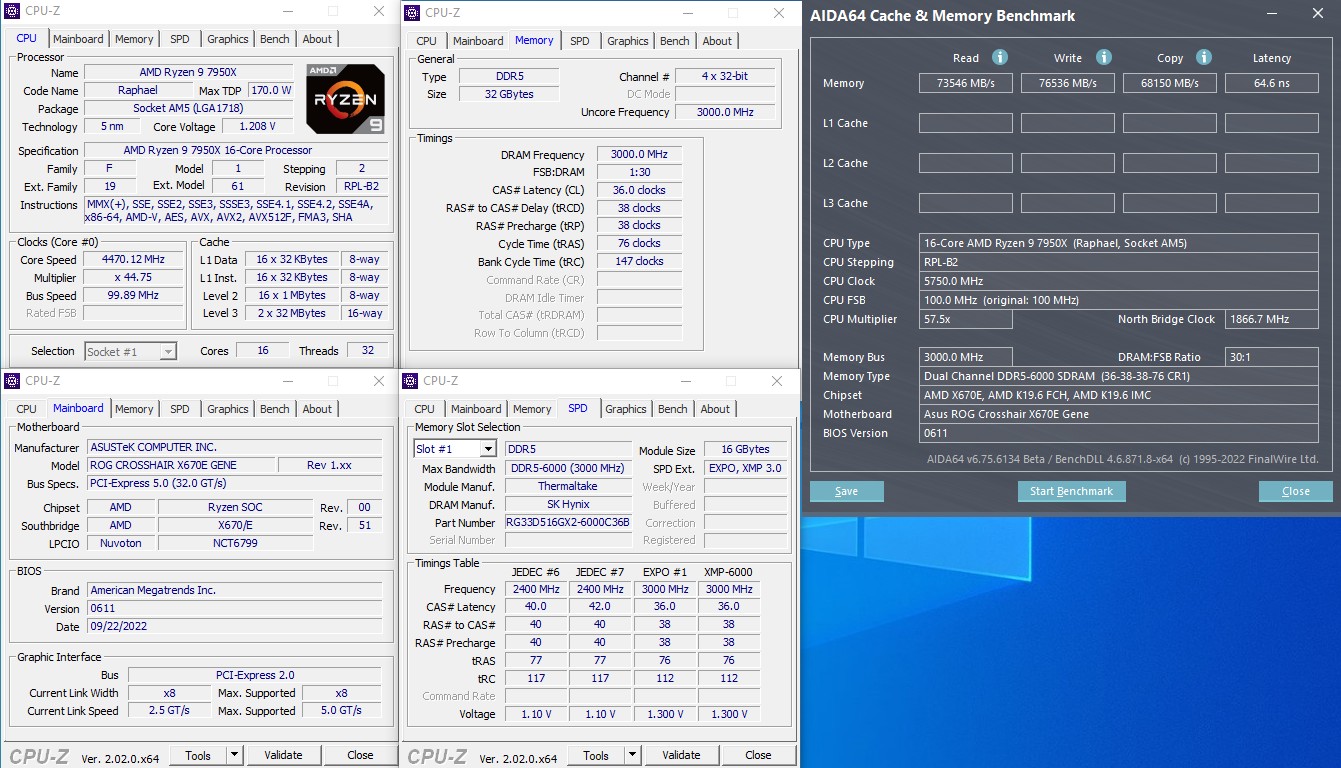Click Start Benchmark in AIDA64
Image resolution: width=1341 pixels, height=768 pixels.
pos(1072,491)
